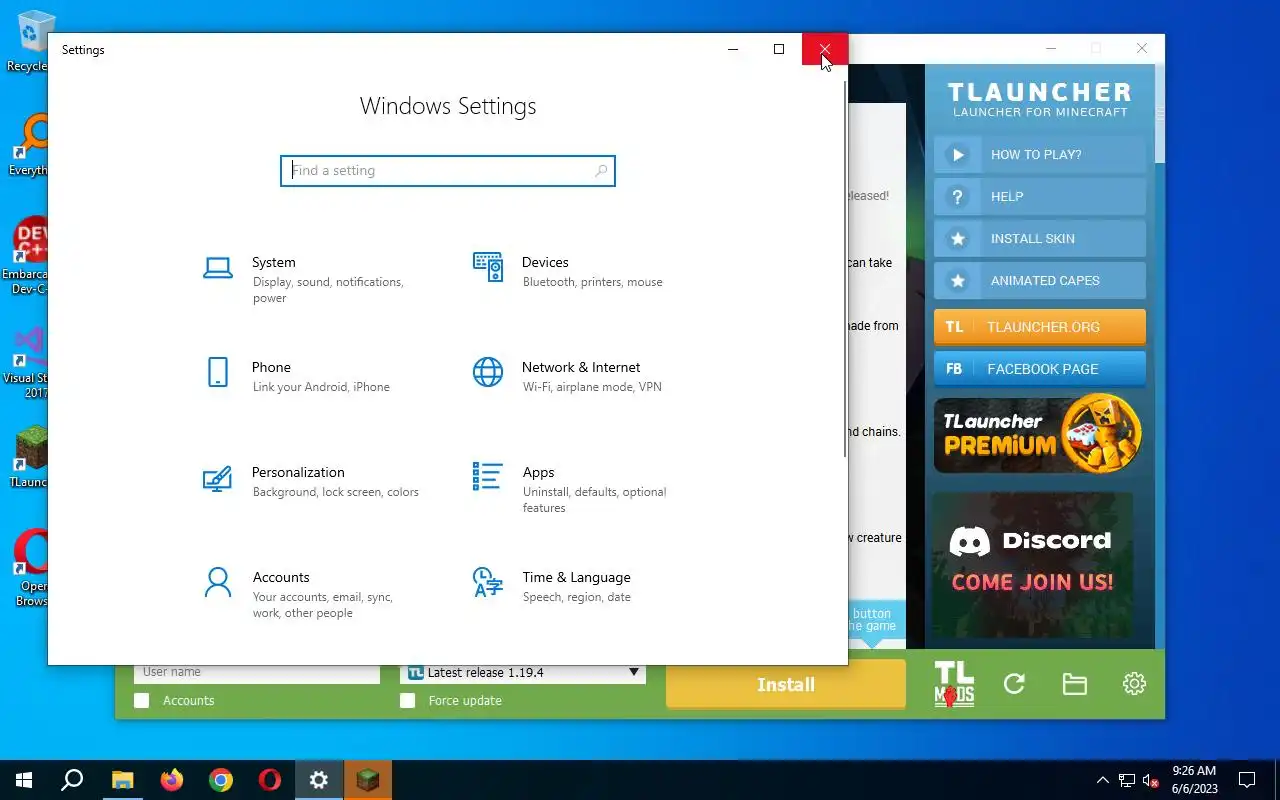Click Accounts title in Windows Settings
Viewport: 1280px width, 800px height.
pyautogui.click(x=281, y=577)
